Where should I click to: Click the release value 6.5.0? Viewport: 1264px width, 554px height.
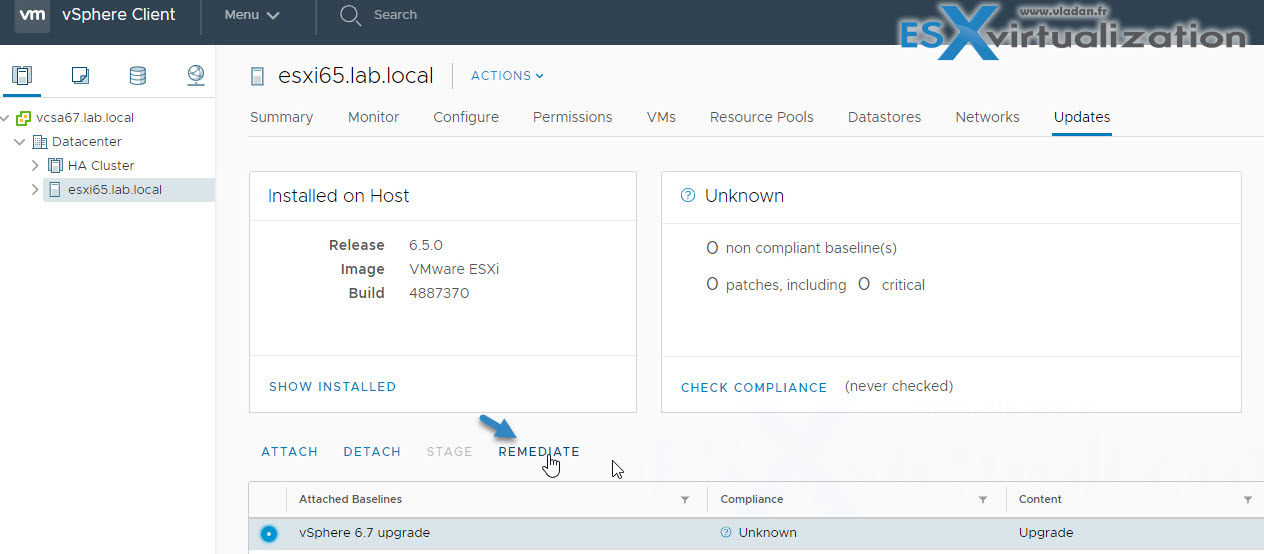coord(426,245)
